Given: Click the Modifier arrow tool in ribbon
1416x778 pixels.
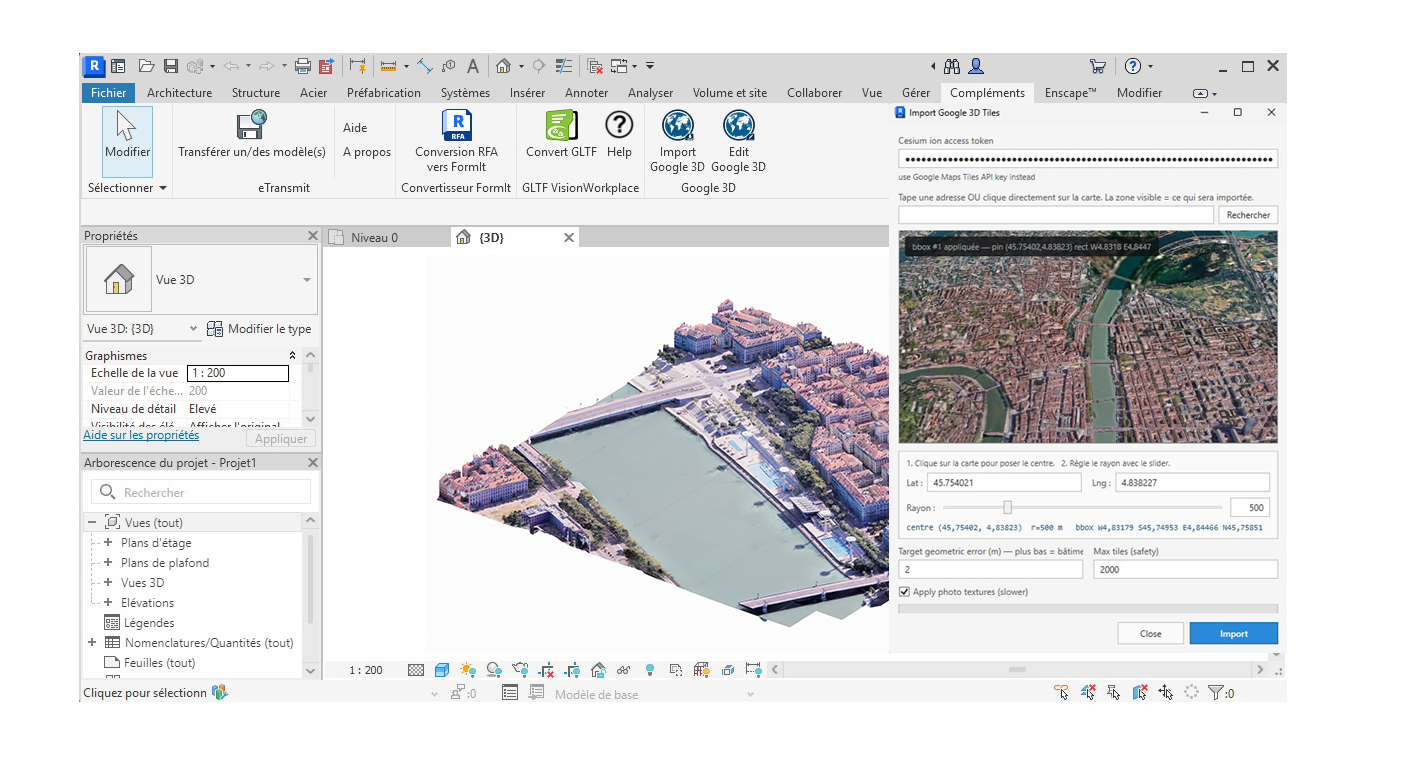Looking at the screenshot, I should click(x=127, y=141).
